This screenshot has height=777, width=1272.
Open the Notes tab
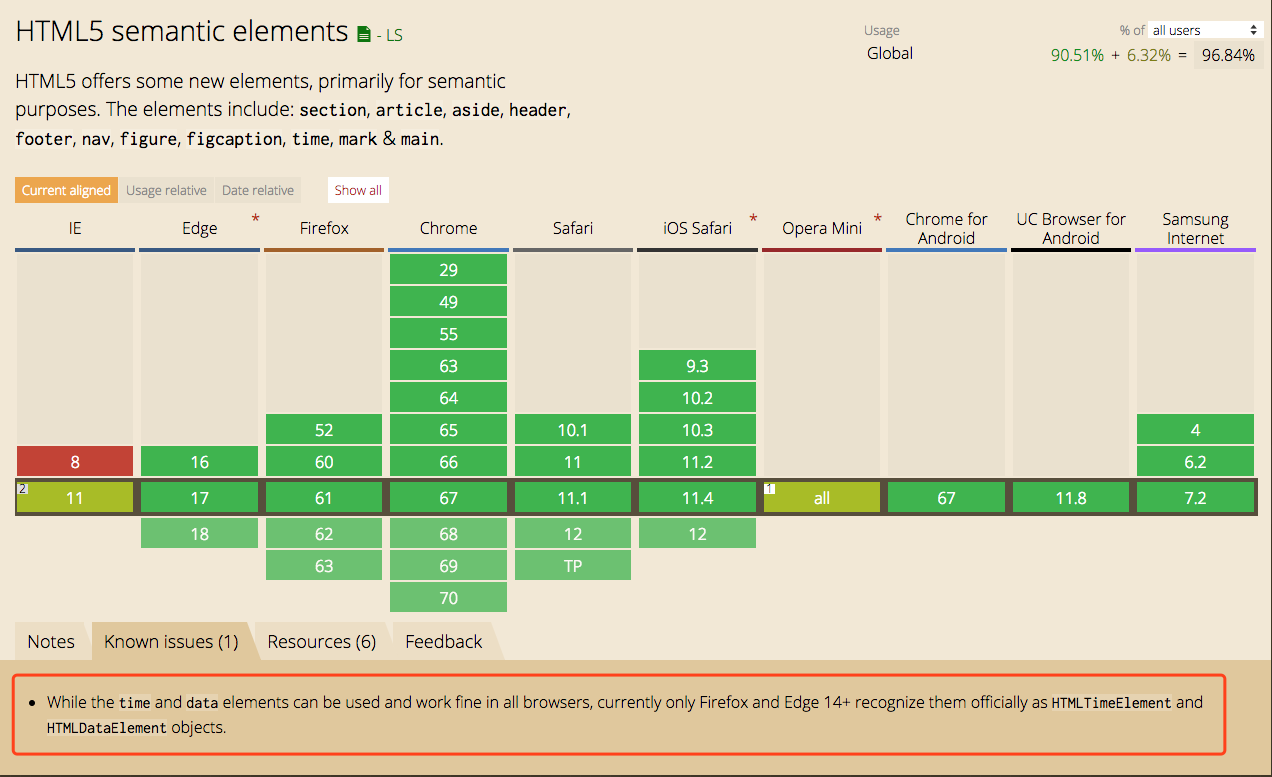[x=51, y=641]
